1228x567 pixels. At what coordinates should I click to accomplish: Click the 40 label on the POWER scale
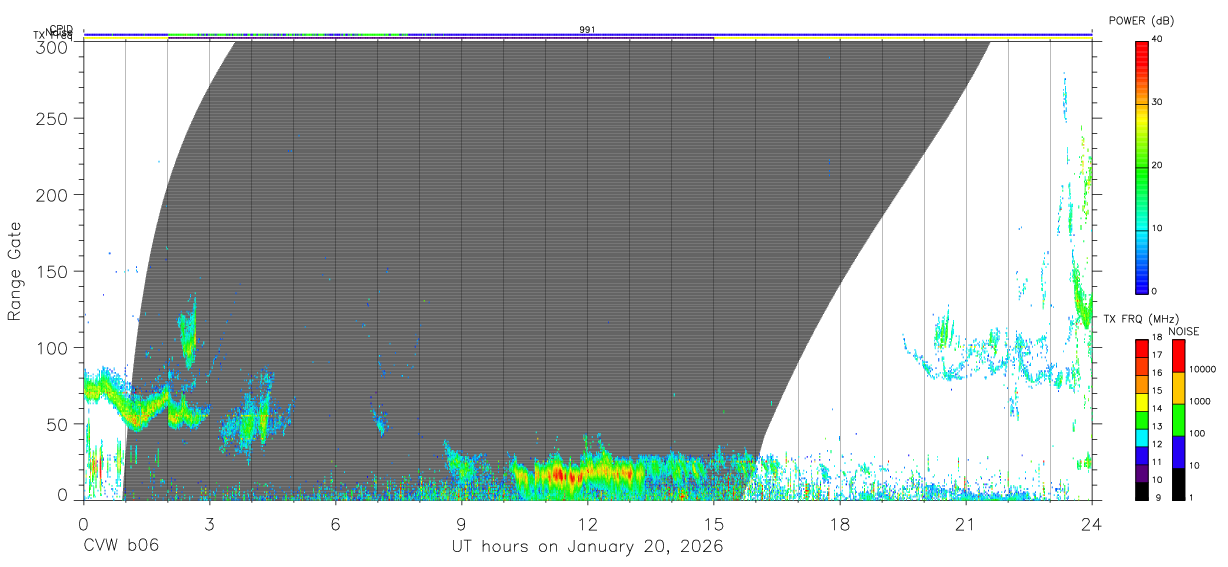[x=1157, y=40]
